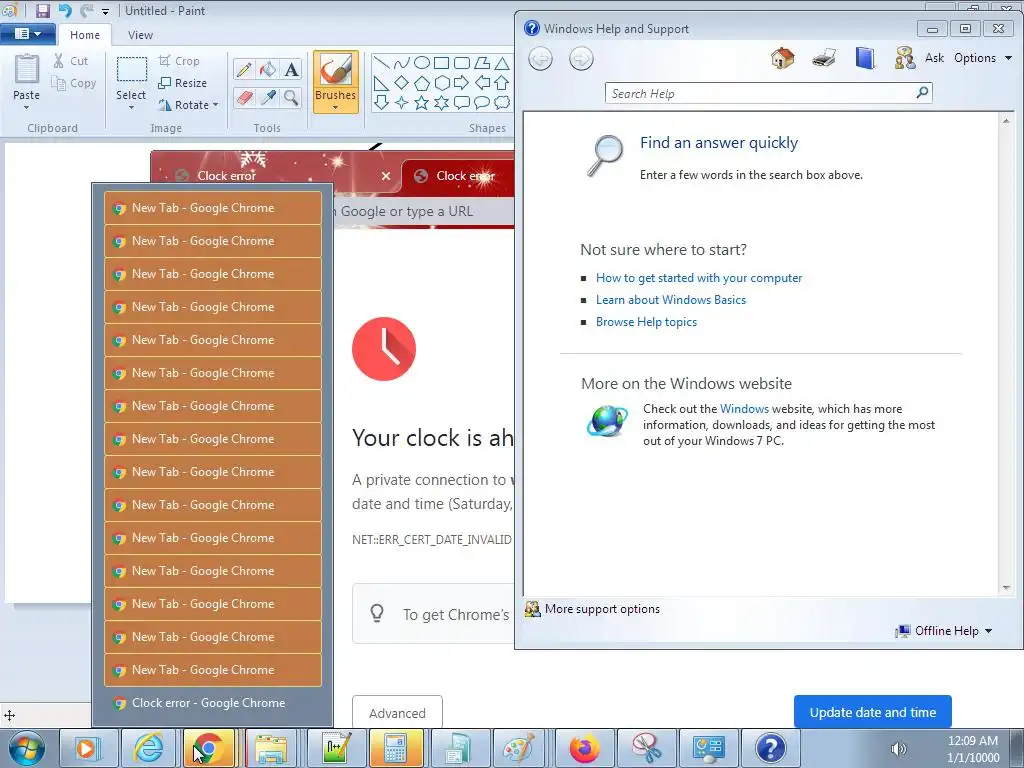Open Browse Help topics link
Screen dimensions: 1024x768
point(646,322)
